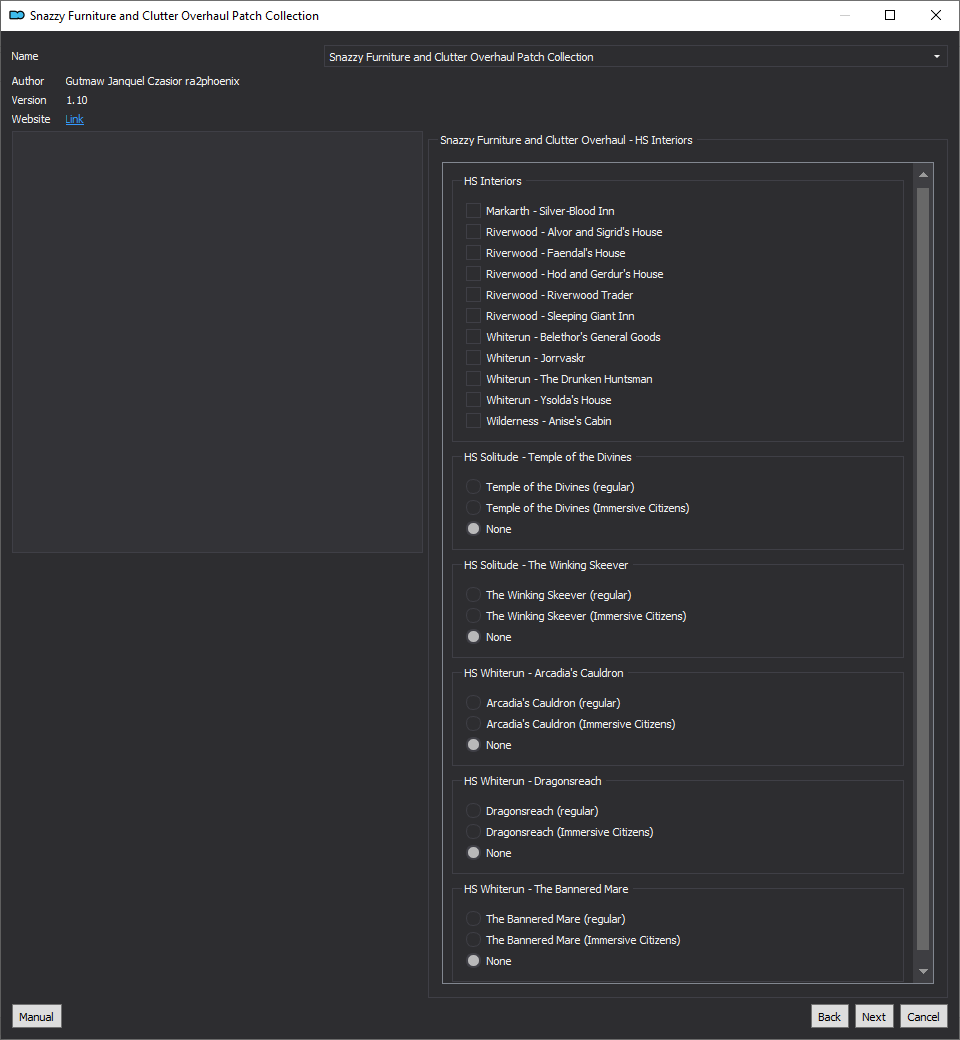Pick Dragonsreach (Immersive Citizens) radio
This screenshot has width=960, height=1040.
pos(473,832)
